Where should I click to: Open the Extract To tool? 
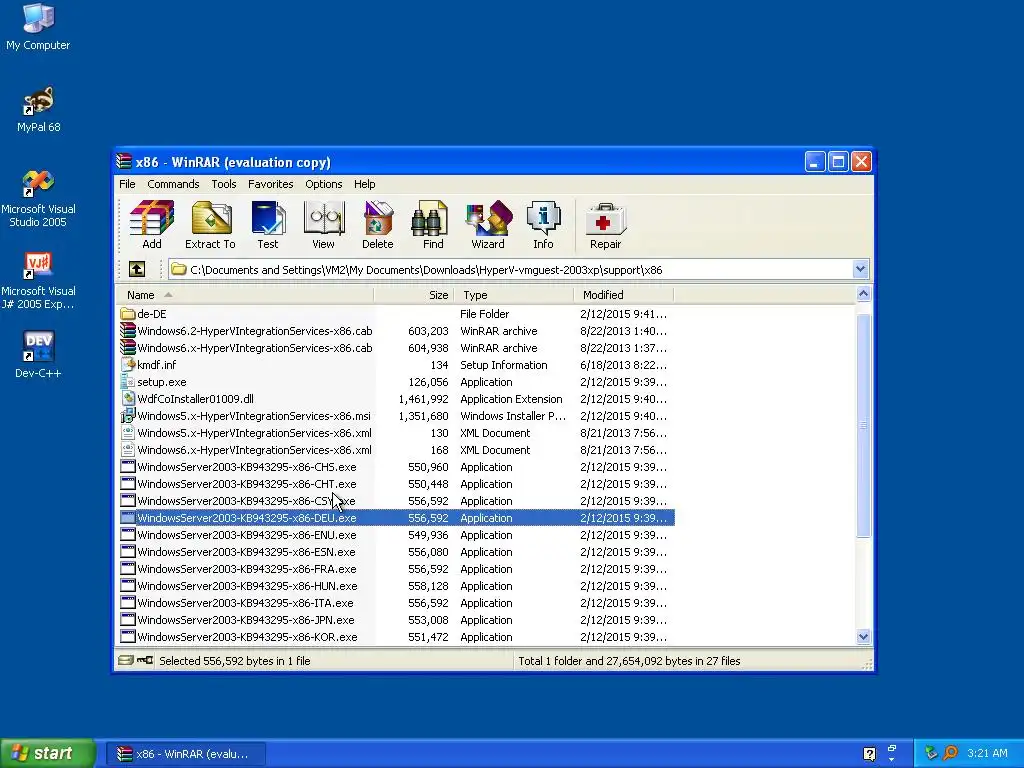pos(210,225)
